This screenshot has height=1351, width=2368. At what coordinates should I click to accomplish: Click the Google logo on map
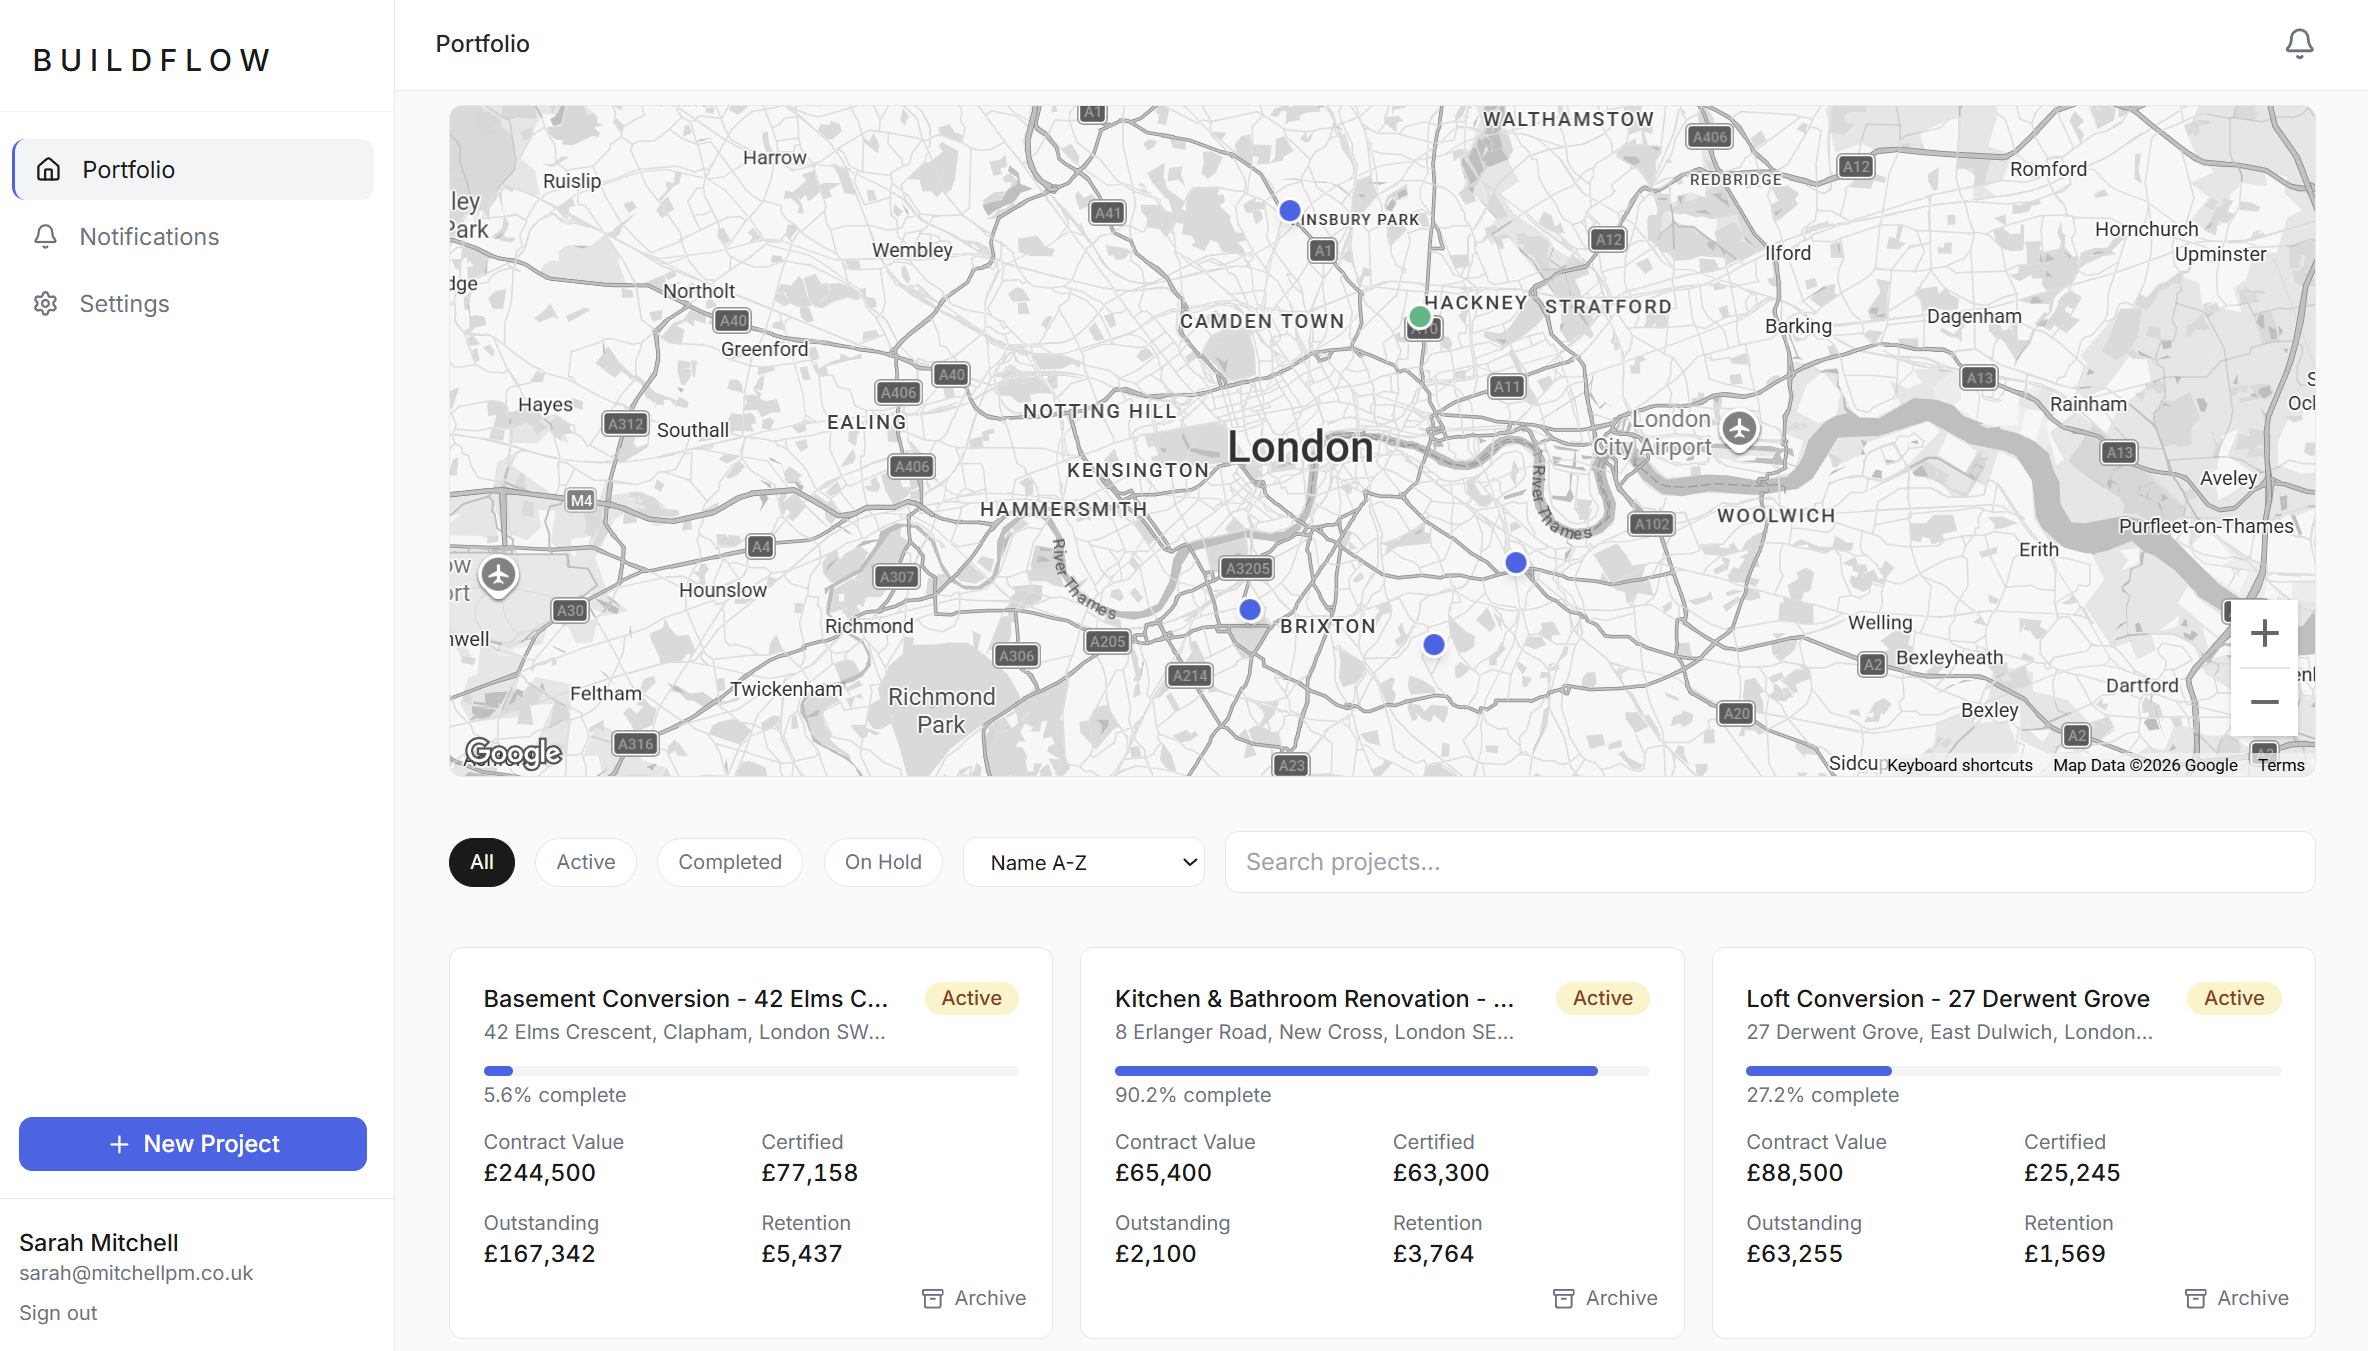(514, 752)
